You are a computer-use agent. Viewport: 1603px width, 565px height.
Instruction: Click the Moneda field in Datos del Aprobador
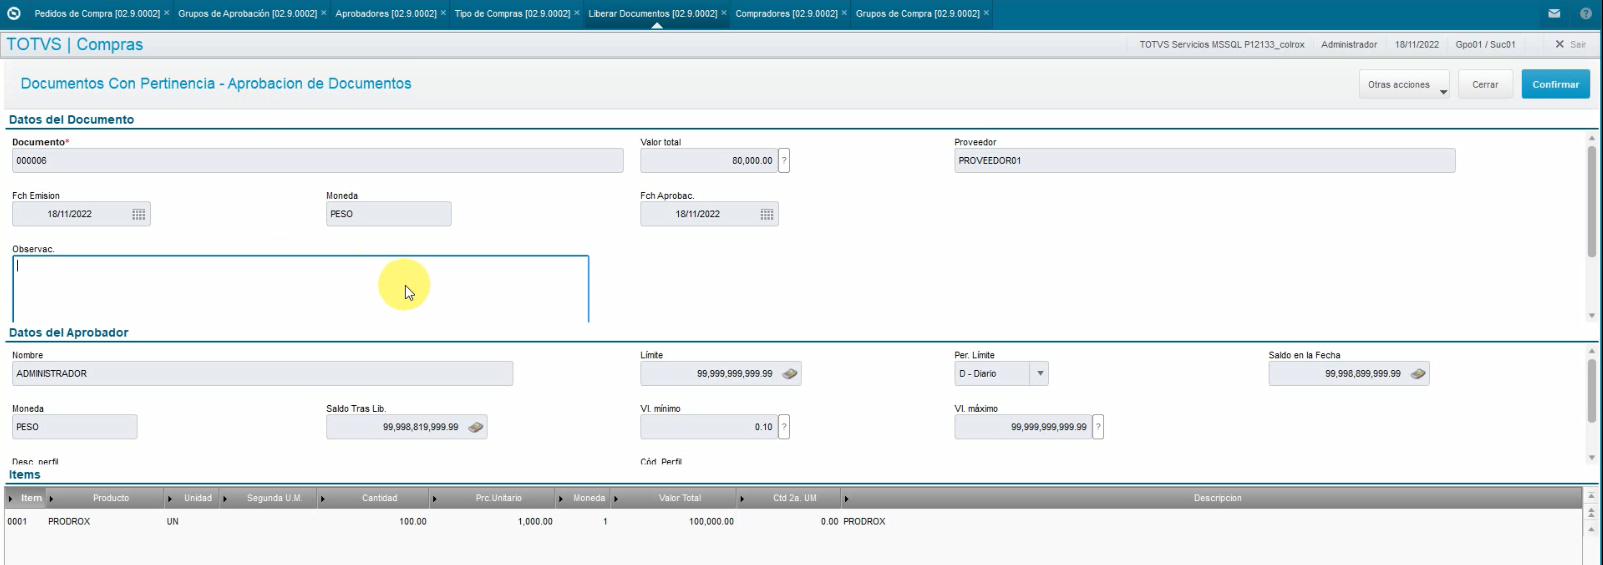coord(74,427)
